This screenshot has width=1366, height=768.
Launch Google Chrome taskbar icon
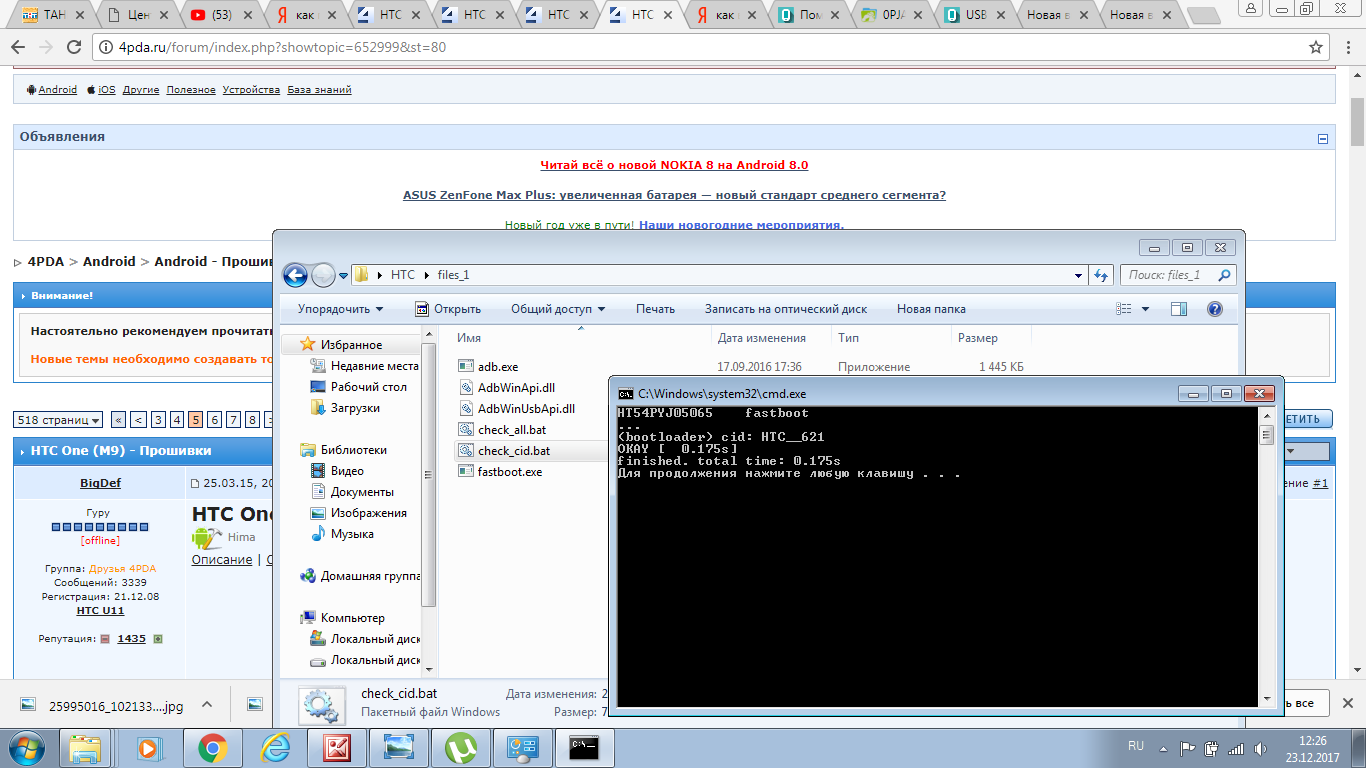click(212, 747)
